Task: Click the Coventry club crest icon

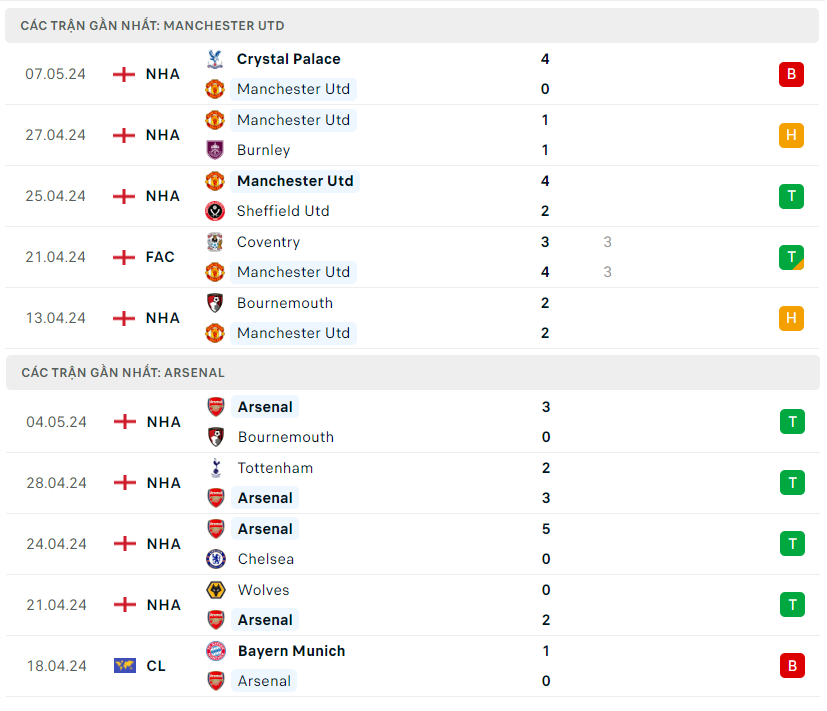Action: [215, 242]
